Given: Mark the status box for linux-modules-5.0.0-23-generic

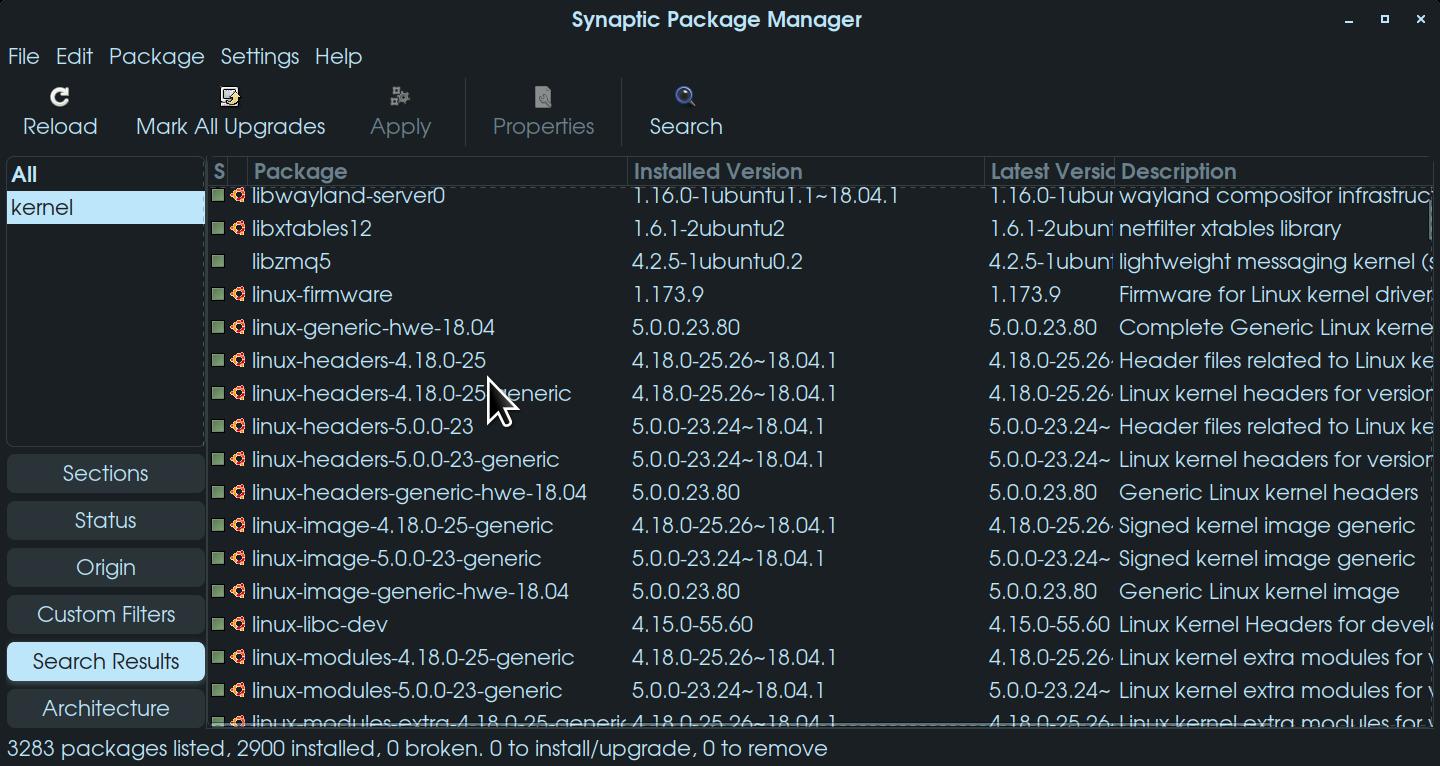Looking at the screenshot, I should (218, 691).
